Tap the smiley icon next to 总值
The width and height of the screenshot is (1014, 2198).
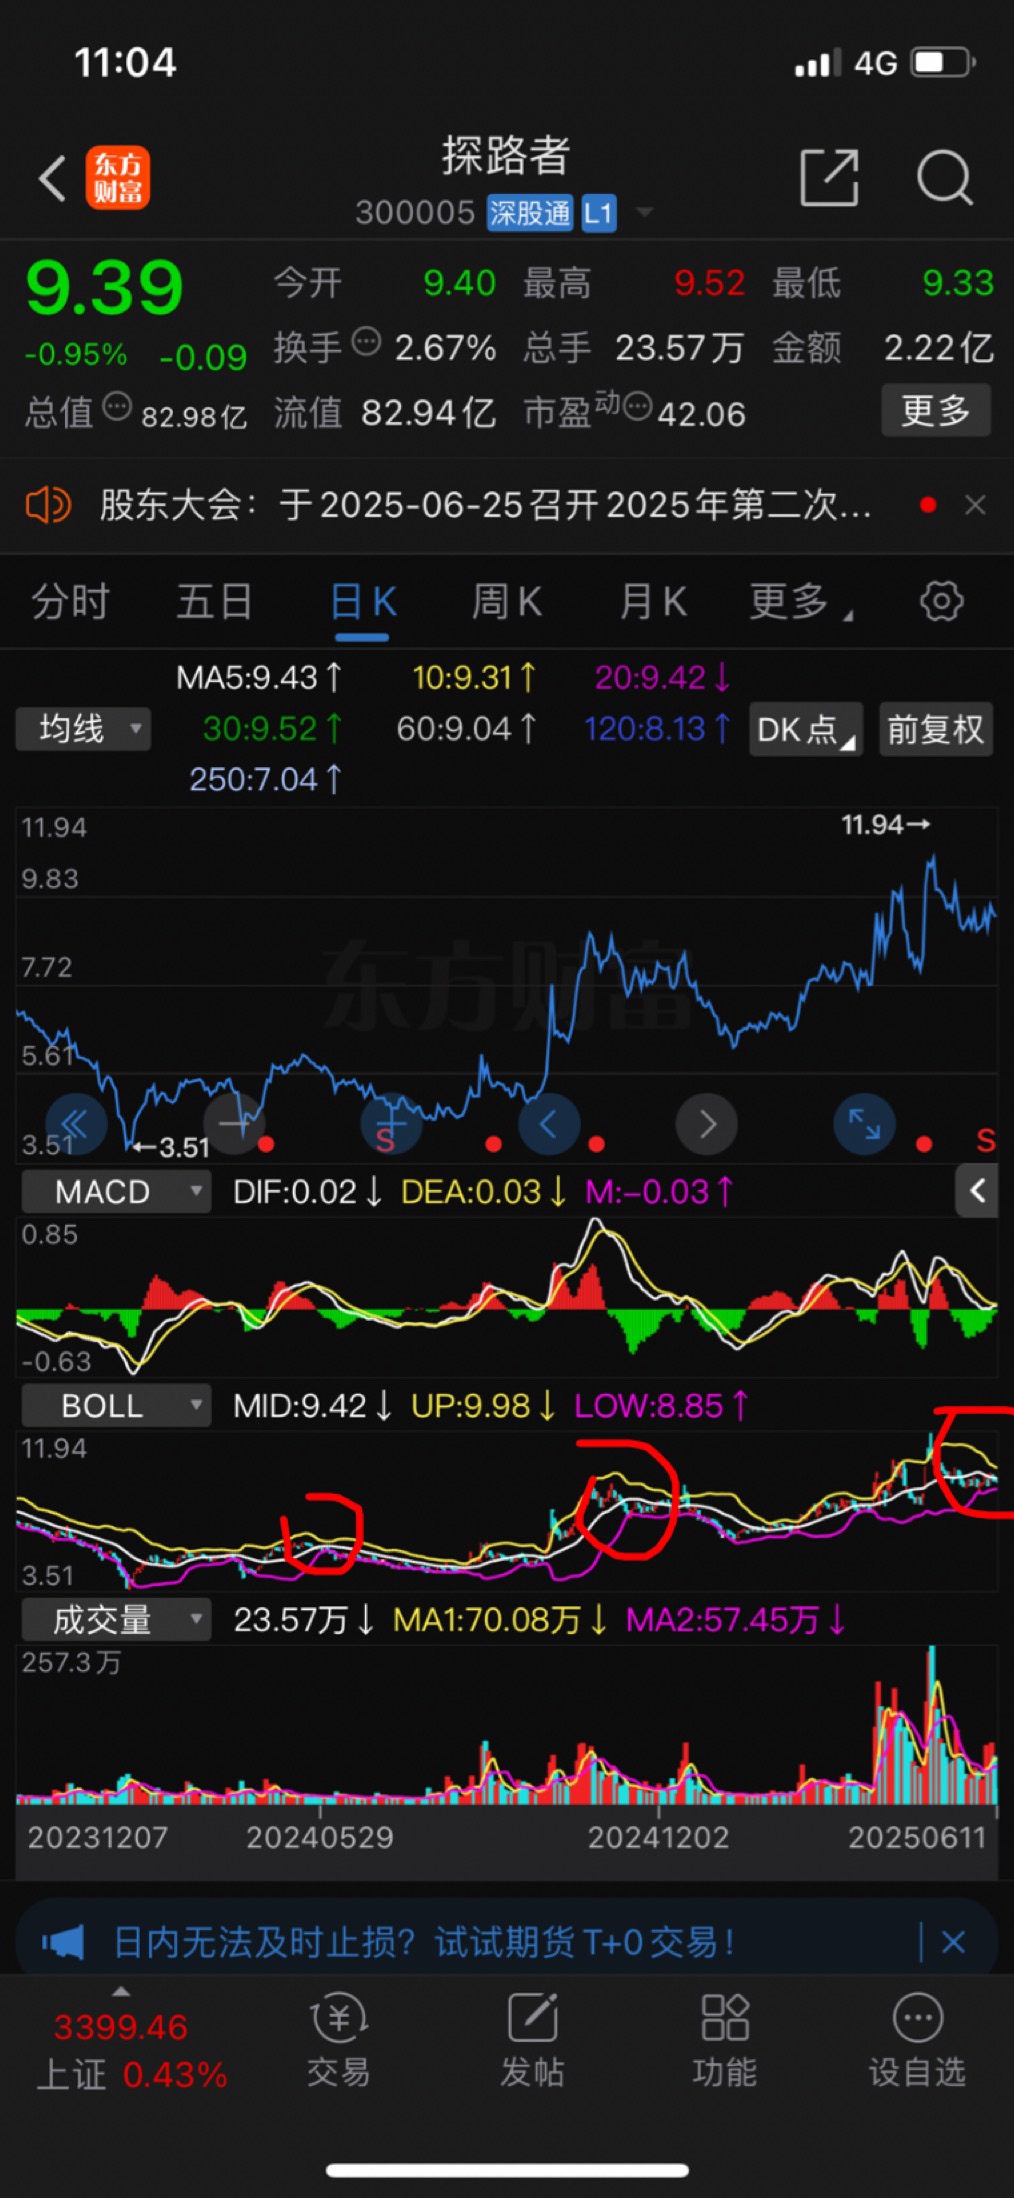tap(117, 407)
